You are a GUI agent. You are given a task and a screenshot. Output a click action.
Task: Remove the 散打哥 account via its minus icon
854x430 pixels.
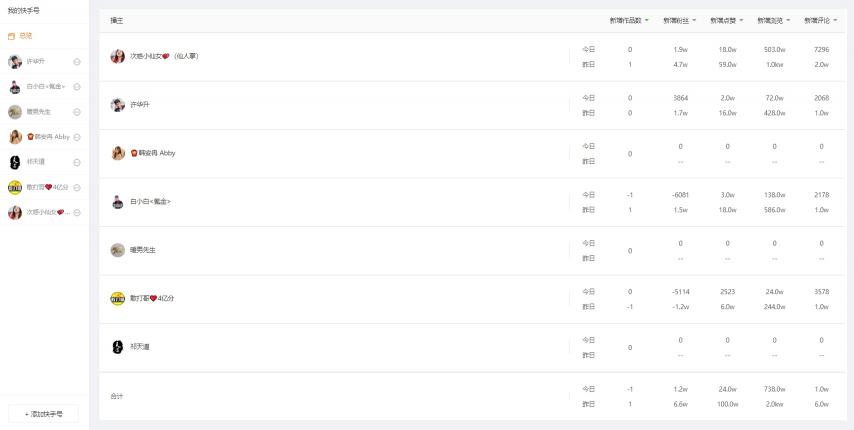(x=77, y=188)
